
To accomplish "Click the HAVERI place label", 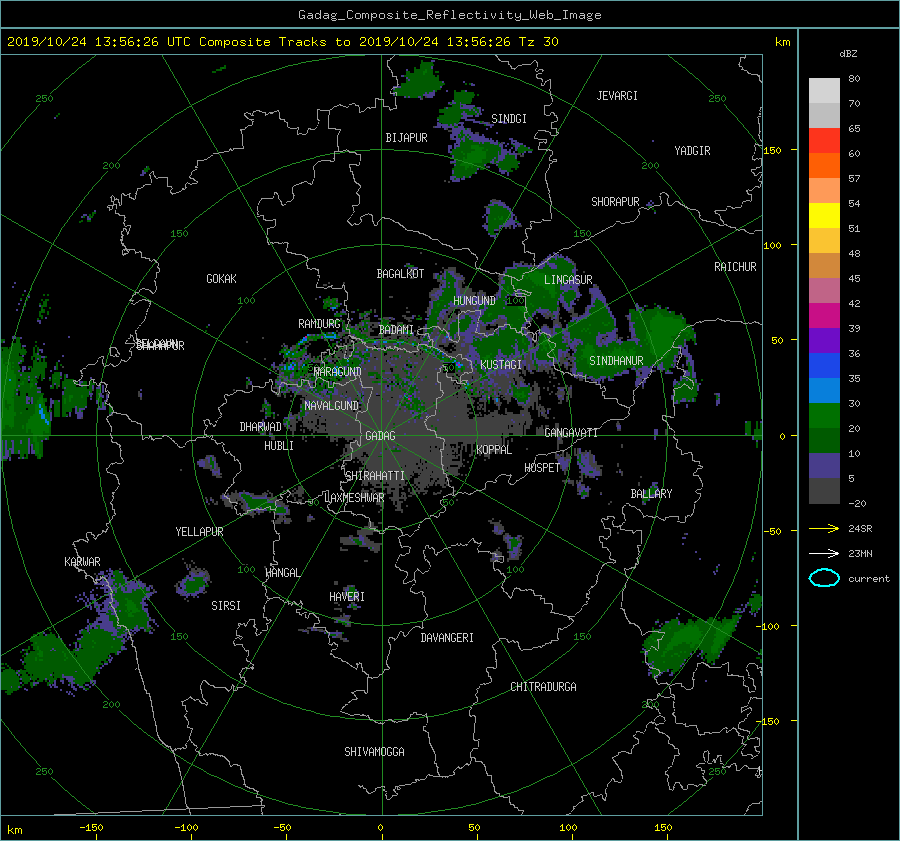I will pyautogui.click(x=347, y=597).
